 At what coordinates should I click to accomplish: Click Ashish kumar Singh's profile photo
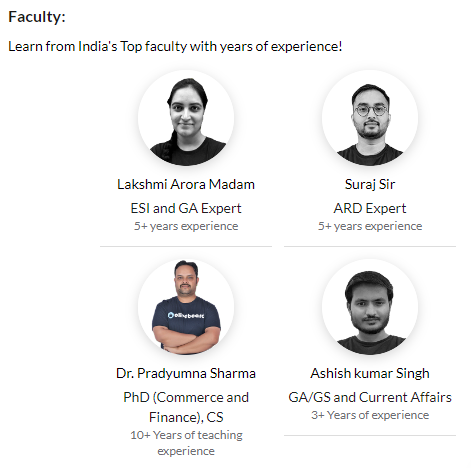(x=370, y=307)
